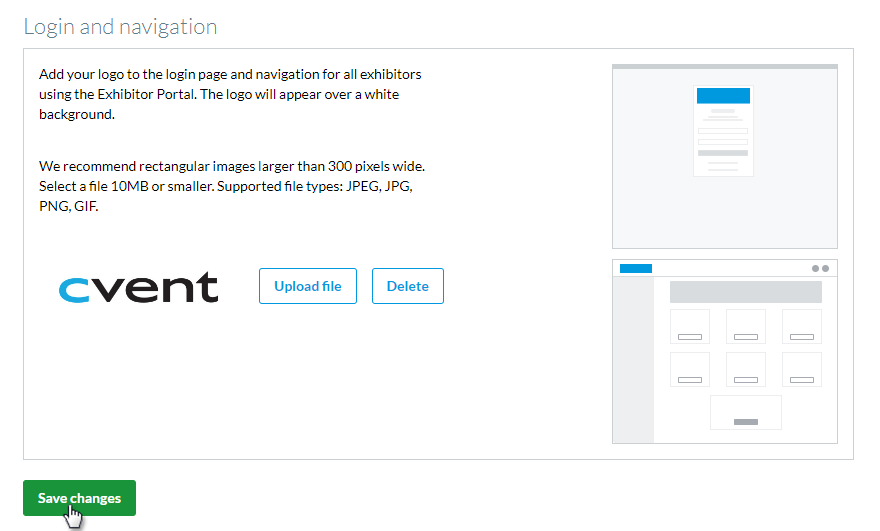Viewport: 880px width, 531px height.
Task: Select top-right tile in navigation preview grid
Action: coord(801,326)
